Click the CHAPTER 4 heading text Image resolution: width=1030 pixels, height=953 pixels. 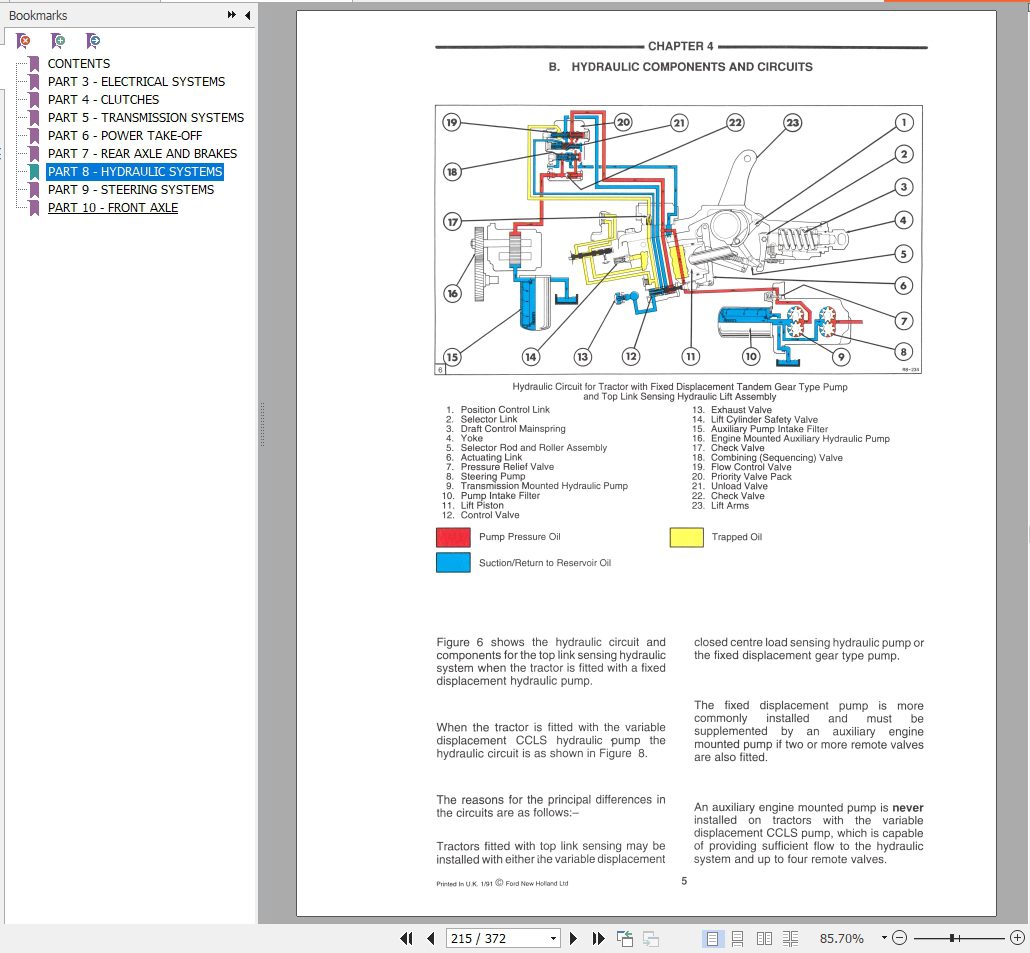[x=681, y=46]
